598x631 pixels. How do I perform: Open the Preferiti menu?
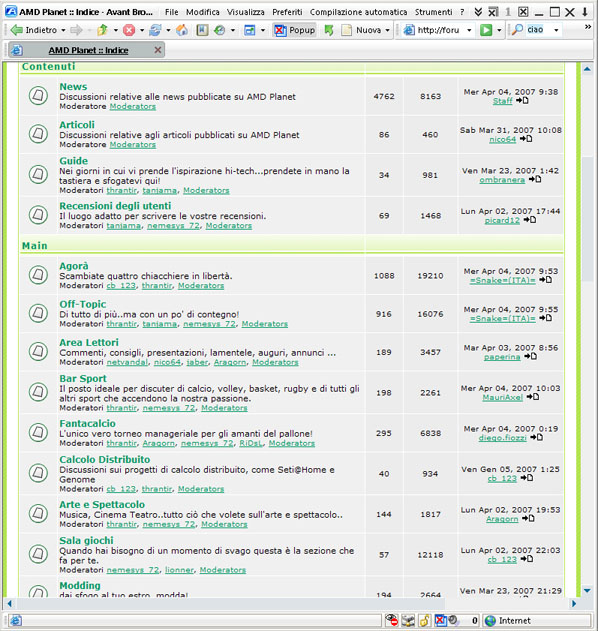click(x=287, y=12)
